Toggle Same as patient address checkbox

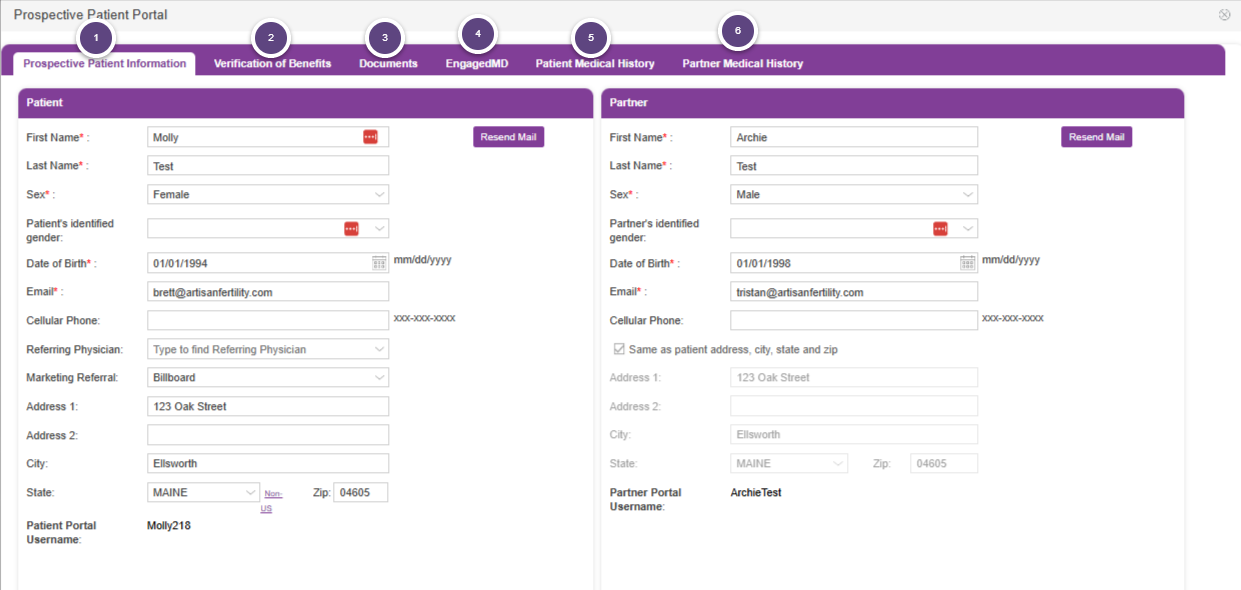pyautogui.click(x=617, y=350)
